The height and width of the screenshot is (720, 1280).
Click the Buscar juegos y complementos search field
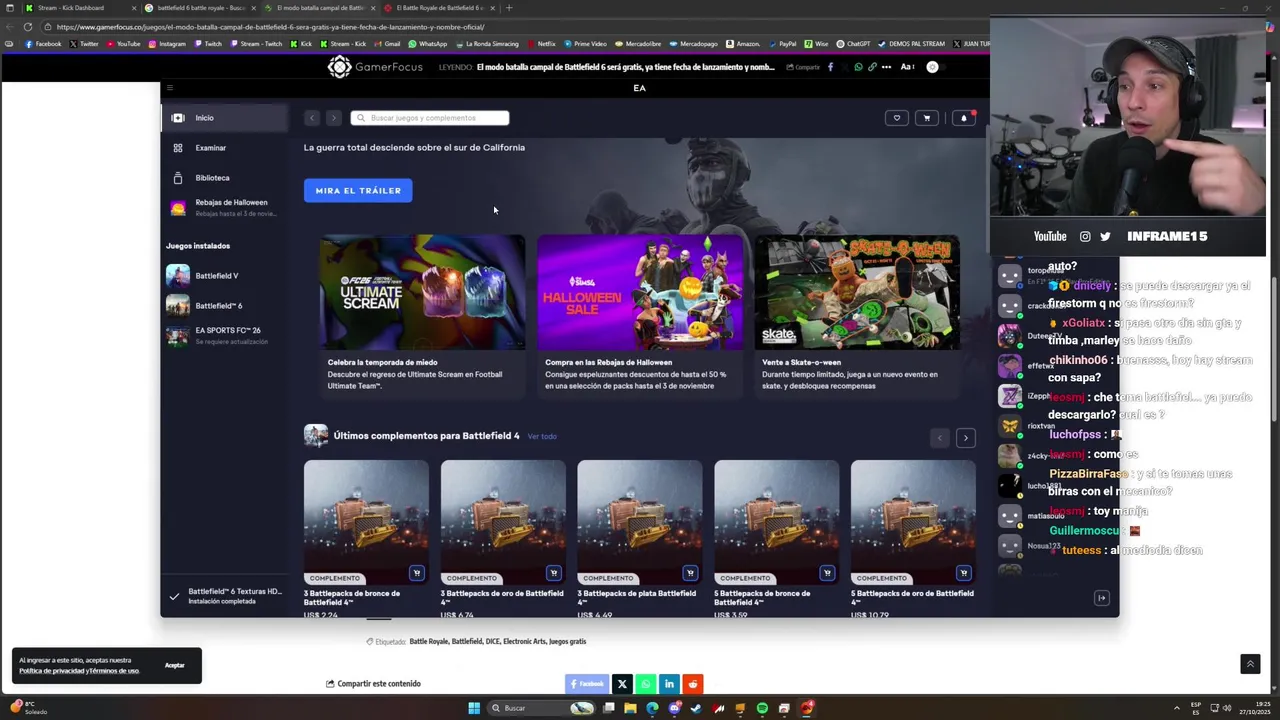click(x=430, y=118)
